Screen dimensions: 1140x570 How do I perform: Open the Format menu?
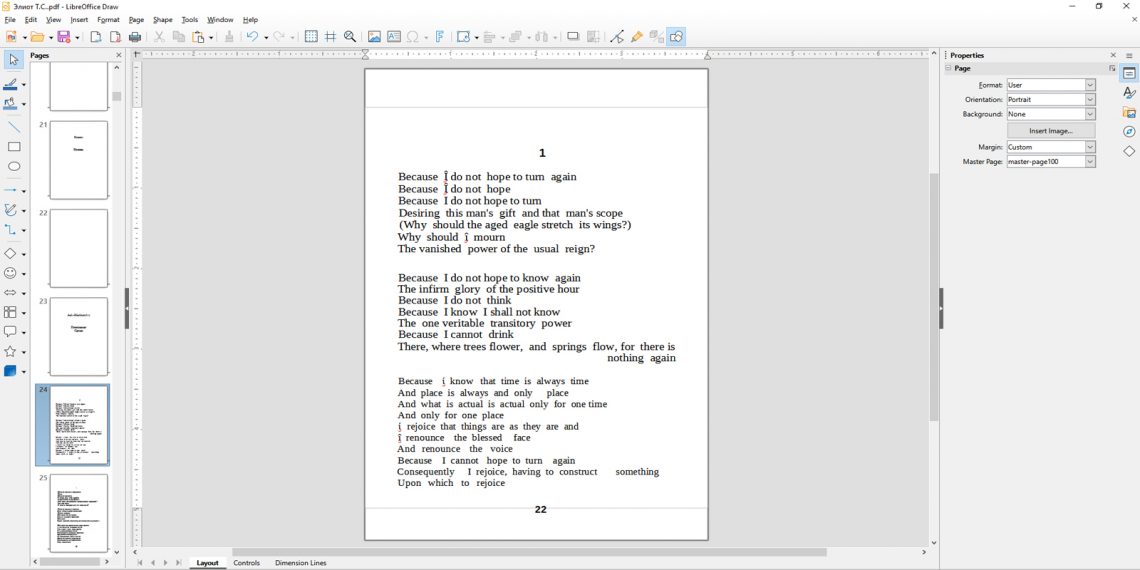[x=108, y=20]
